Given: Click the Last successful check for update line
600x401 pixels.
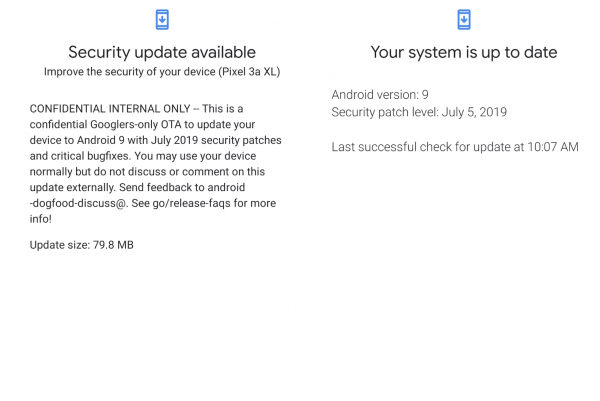Looking at the screenshot, I should 455,147.
